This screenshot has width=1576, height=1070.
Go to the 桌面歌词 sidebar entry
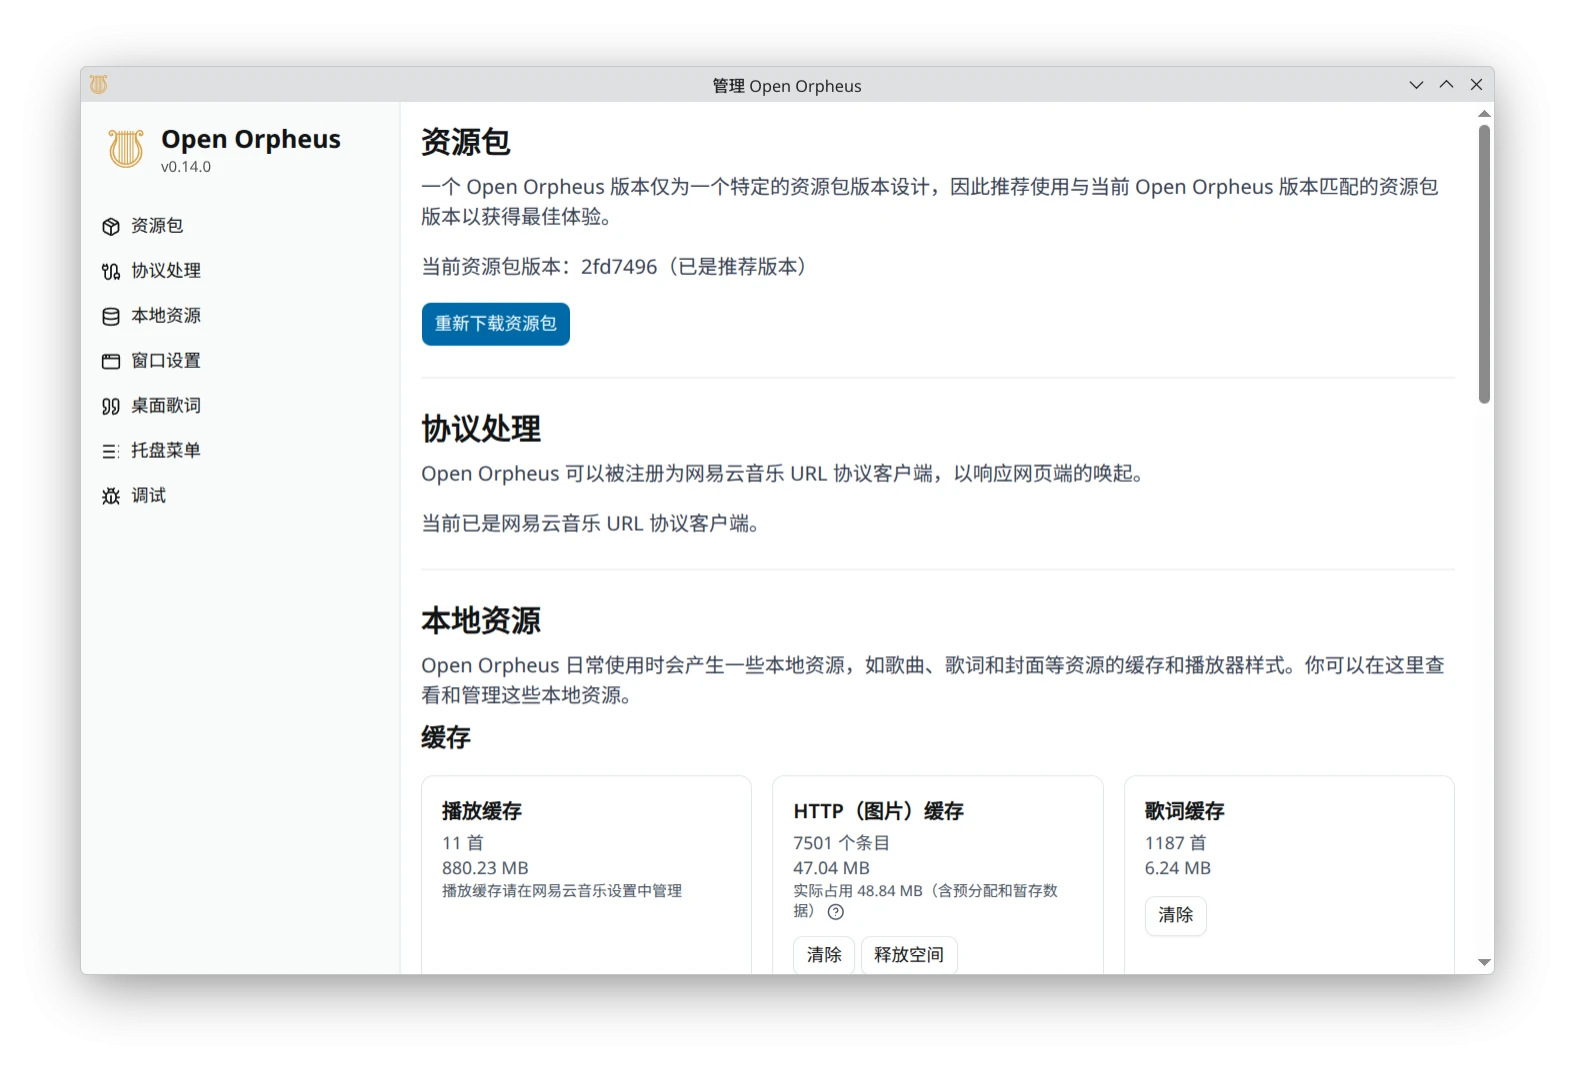click(166, 406)
